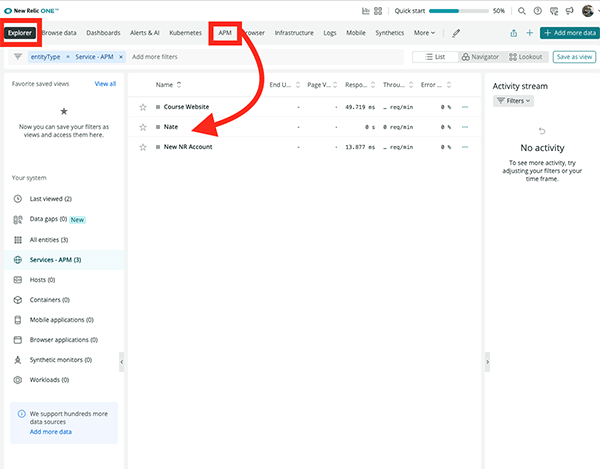This screenshot has height=469, width=600.
Task: Open more options dots for New NR Account
Action: [465, 147]
